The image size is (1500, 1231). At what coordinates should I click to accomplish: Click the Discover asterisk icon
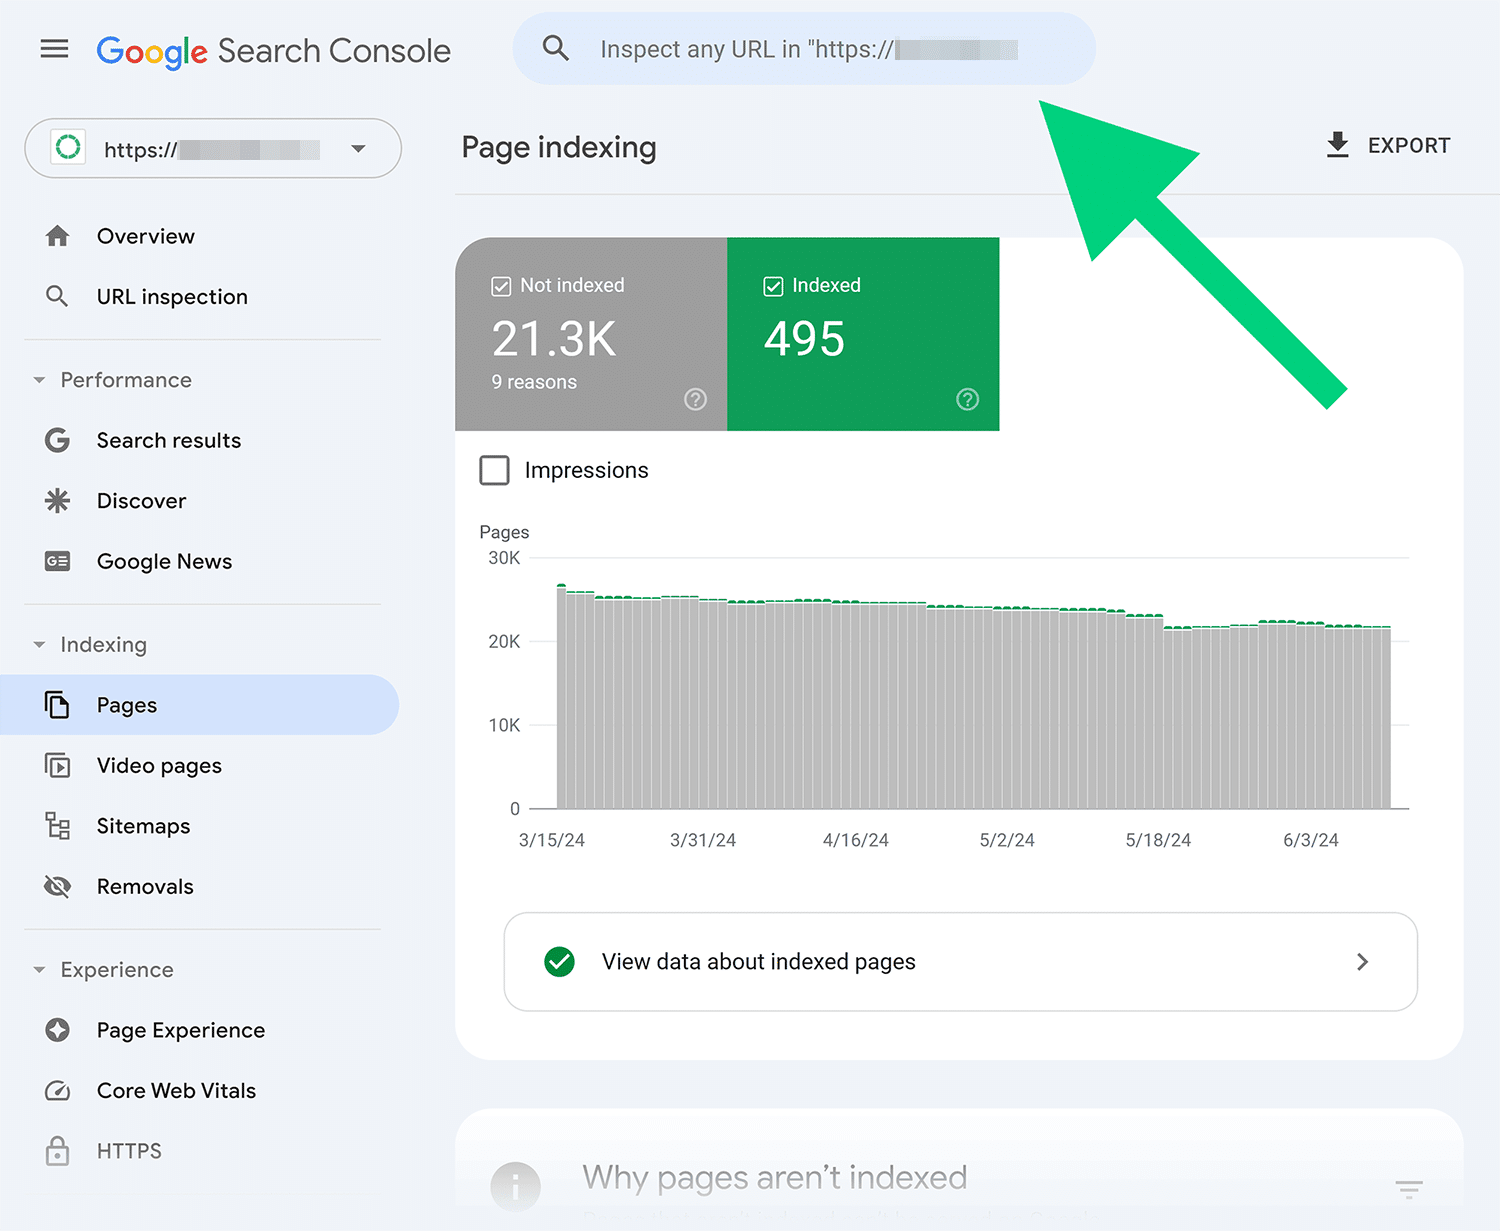(58, 501)
